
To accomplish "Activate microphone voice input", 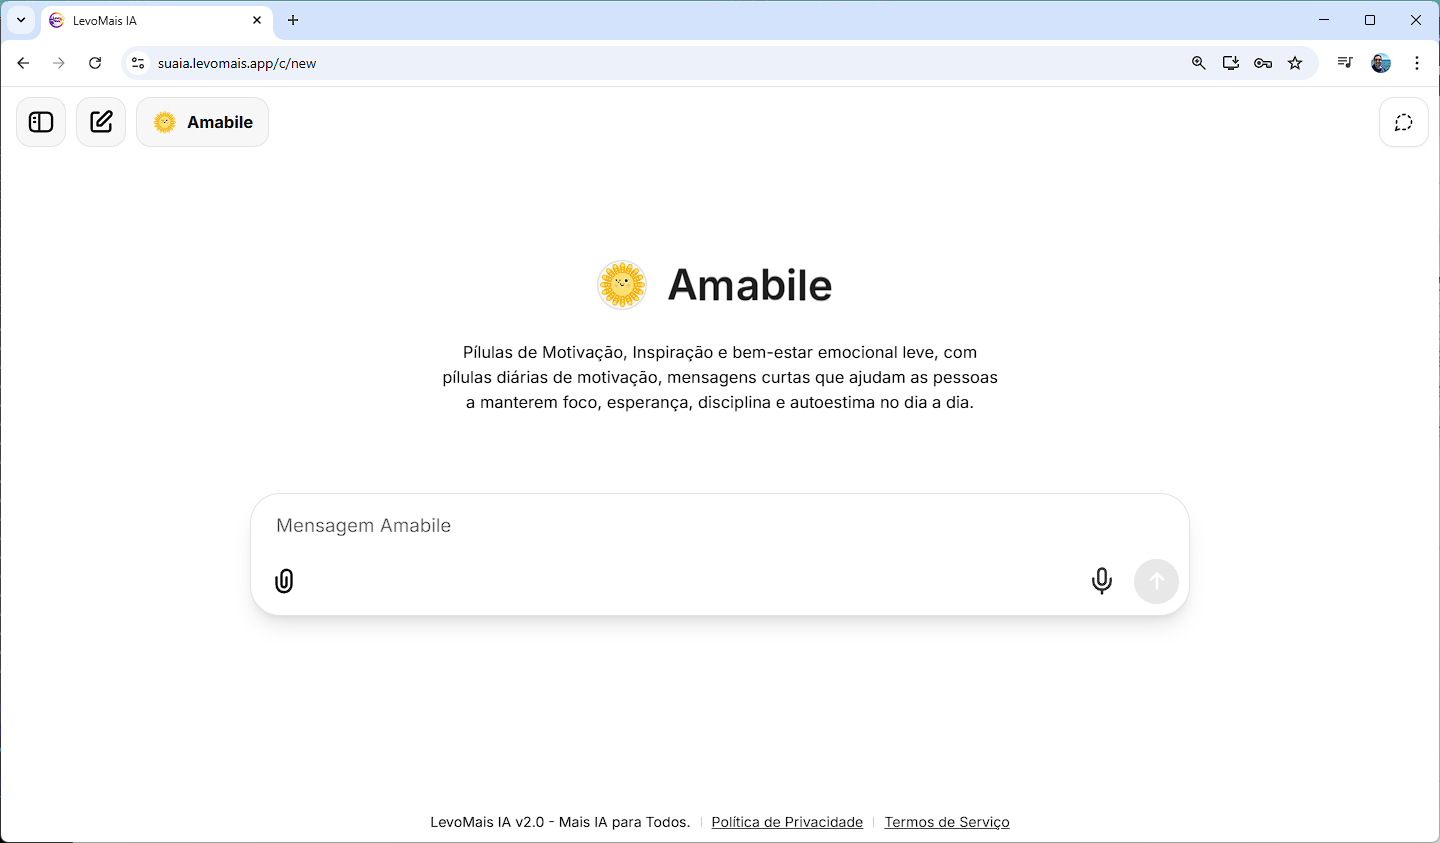I will coord(1101,581).
